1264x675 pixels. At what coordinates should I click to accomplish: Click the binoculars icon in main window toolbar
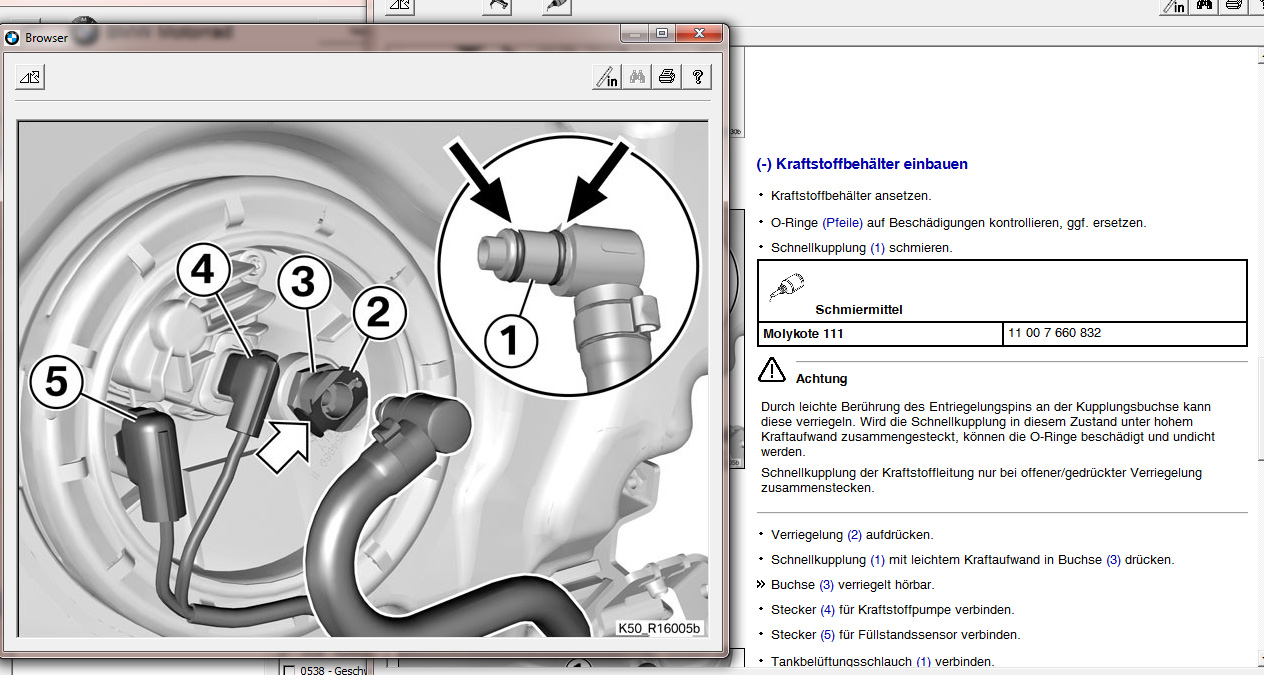click(1205, 6)
